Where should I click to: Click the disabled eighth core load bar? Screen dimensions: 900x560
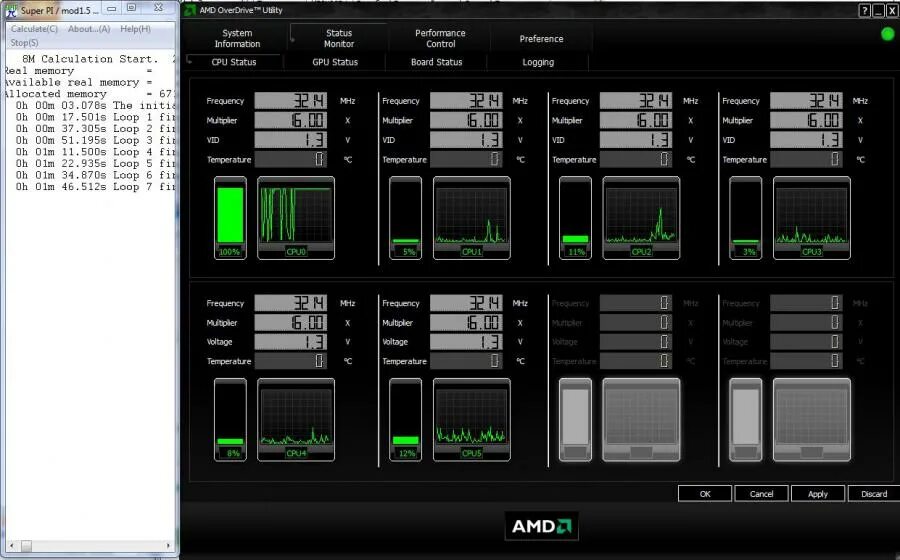745,419
